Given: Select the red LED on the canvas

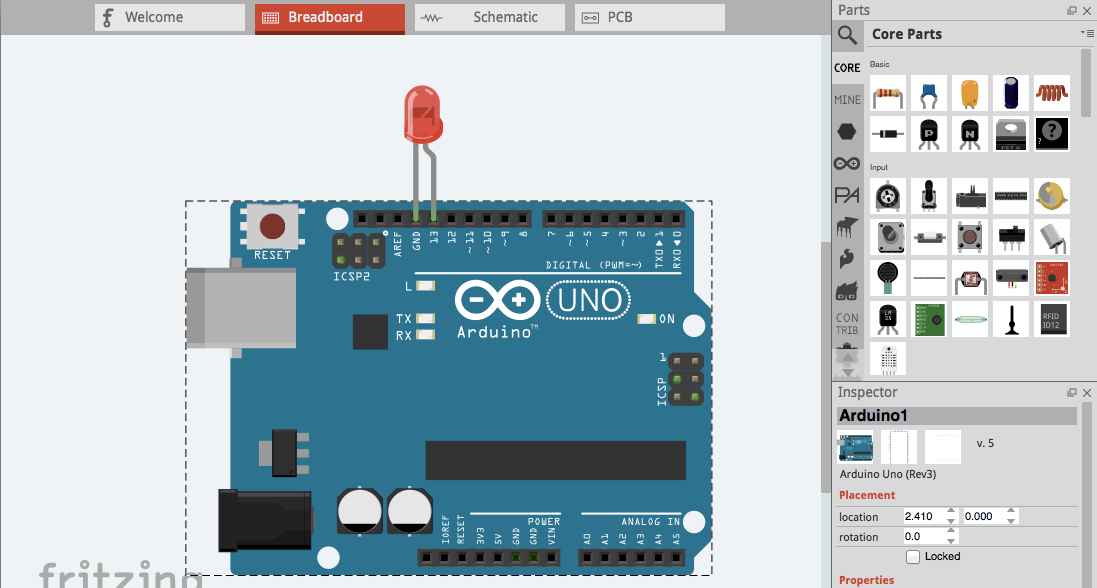Looking at the screenshot, I should 423,114.
